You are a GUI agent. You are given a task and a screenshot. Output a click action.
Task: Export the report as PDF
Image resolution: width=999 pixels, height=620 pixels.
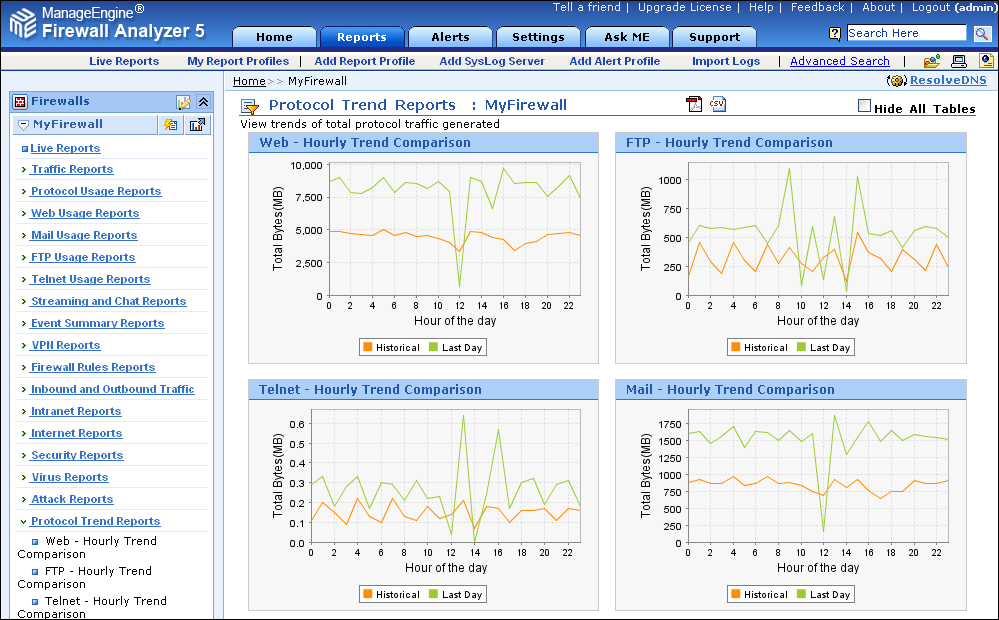click(694, 105)
